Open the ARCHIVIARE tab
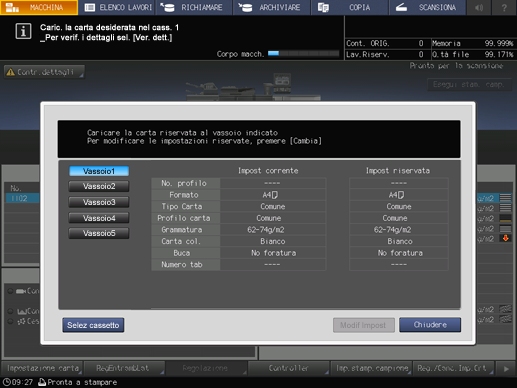Screen dimensions: 517x388 [x=272, y=7]
